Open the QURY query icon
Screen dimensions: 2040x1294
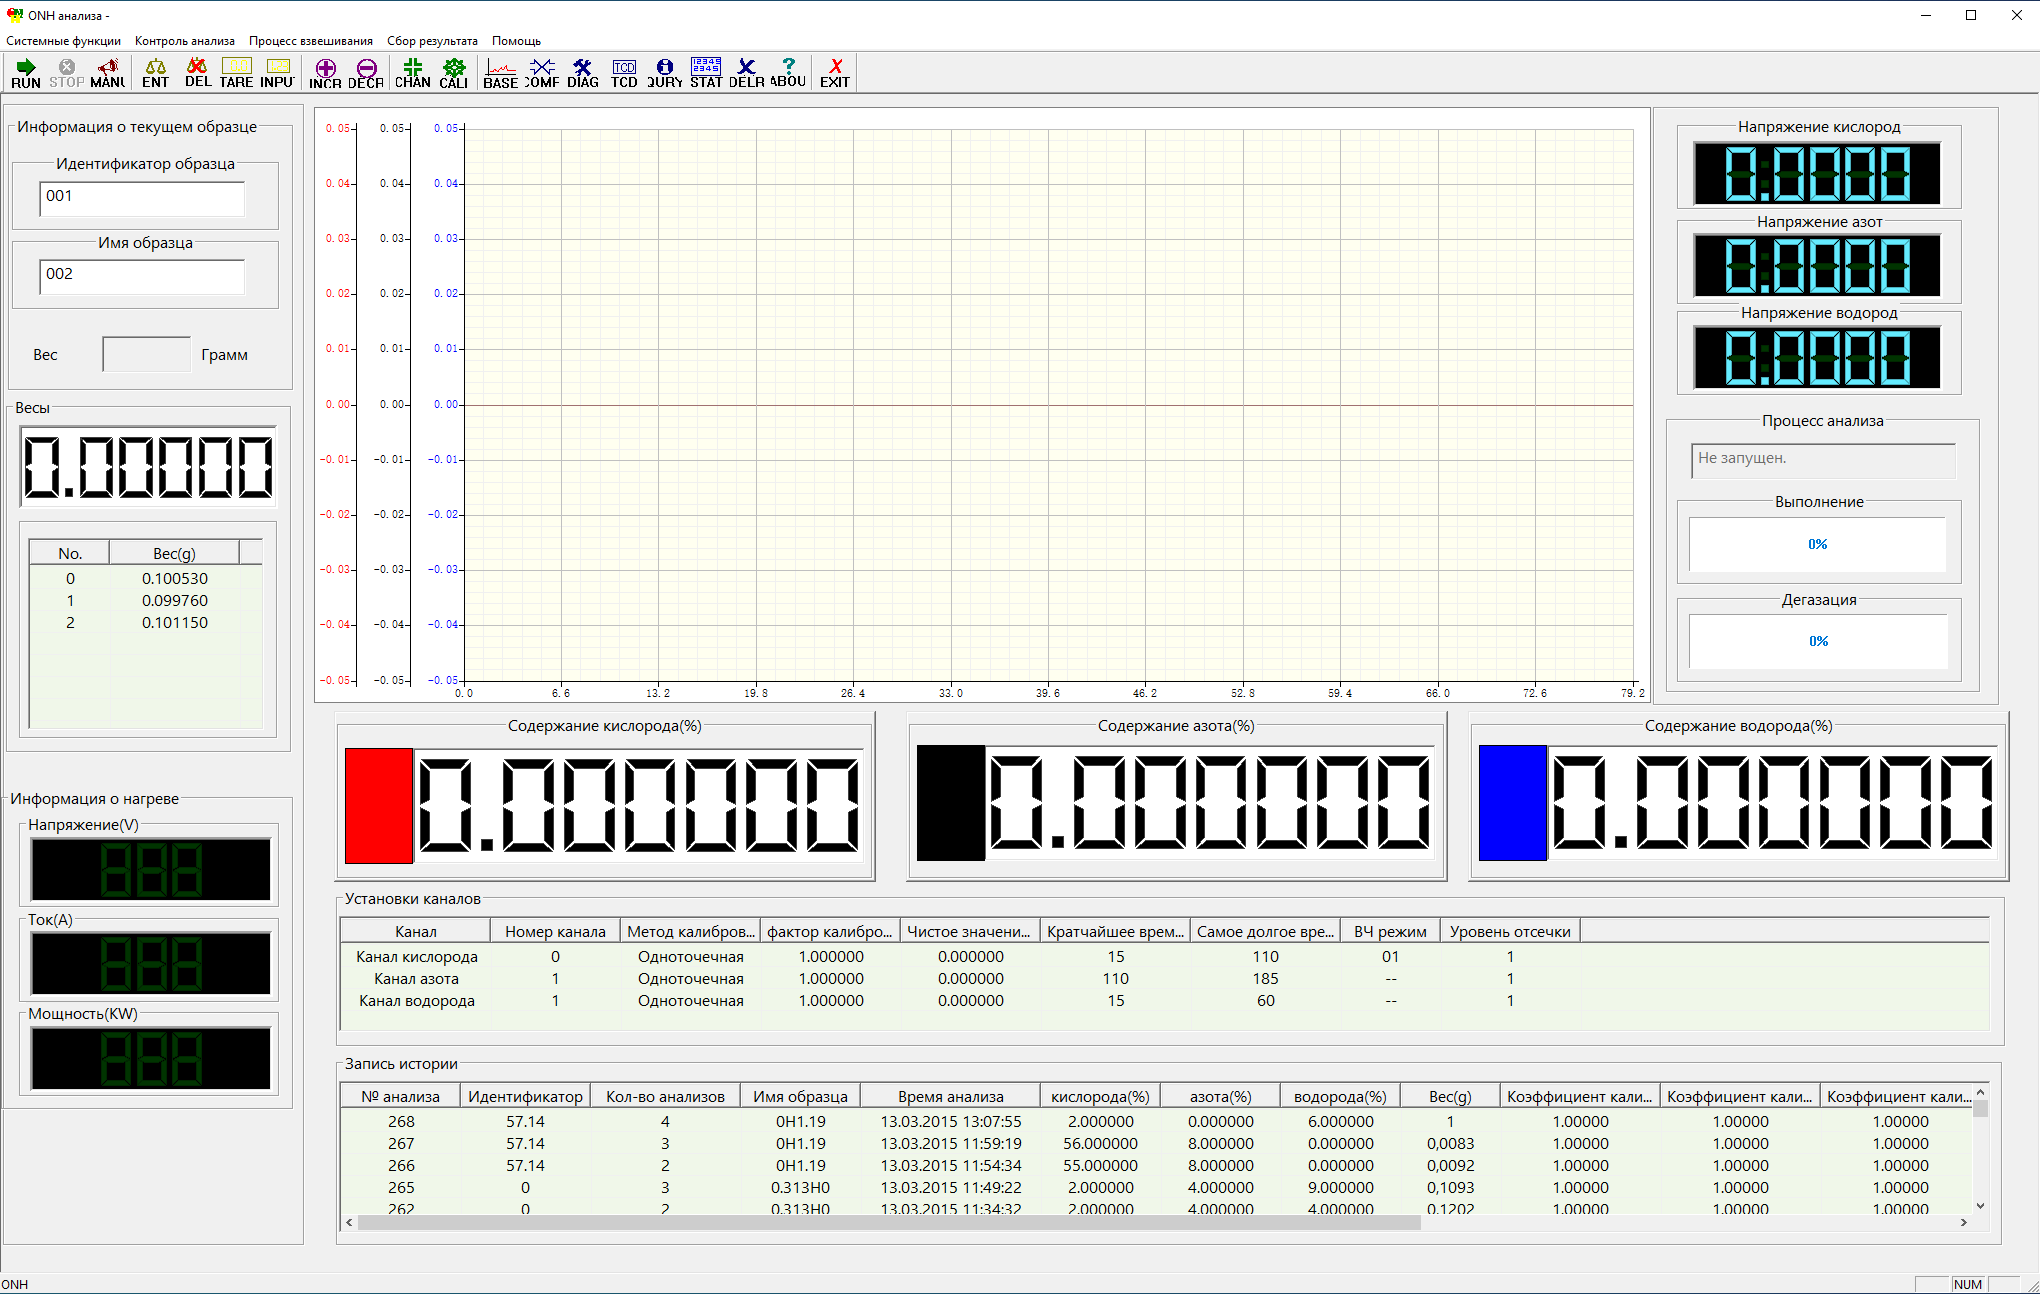coord(664,72)
